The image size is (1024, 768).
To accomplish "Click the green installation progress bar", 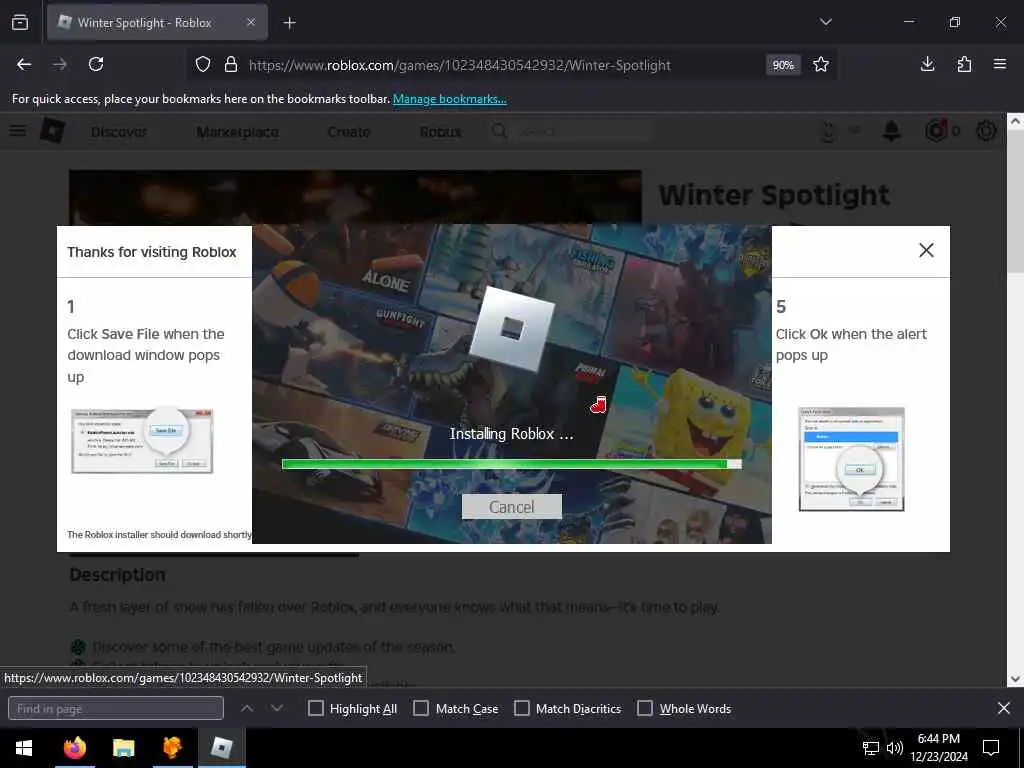I will click(511, 464).
